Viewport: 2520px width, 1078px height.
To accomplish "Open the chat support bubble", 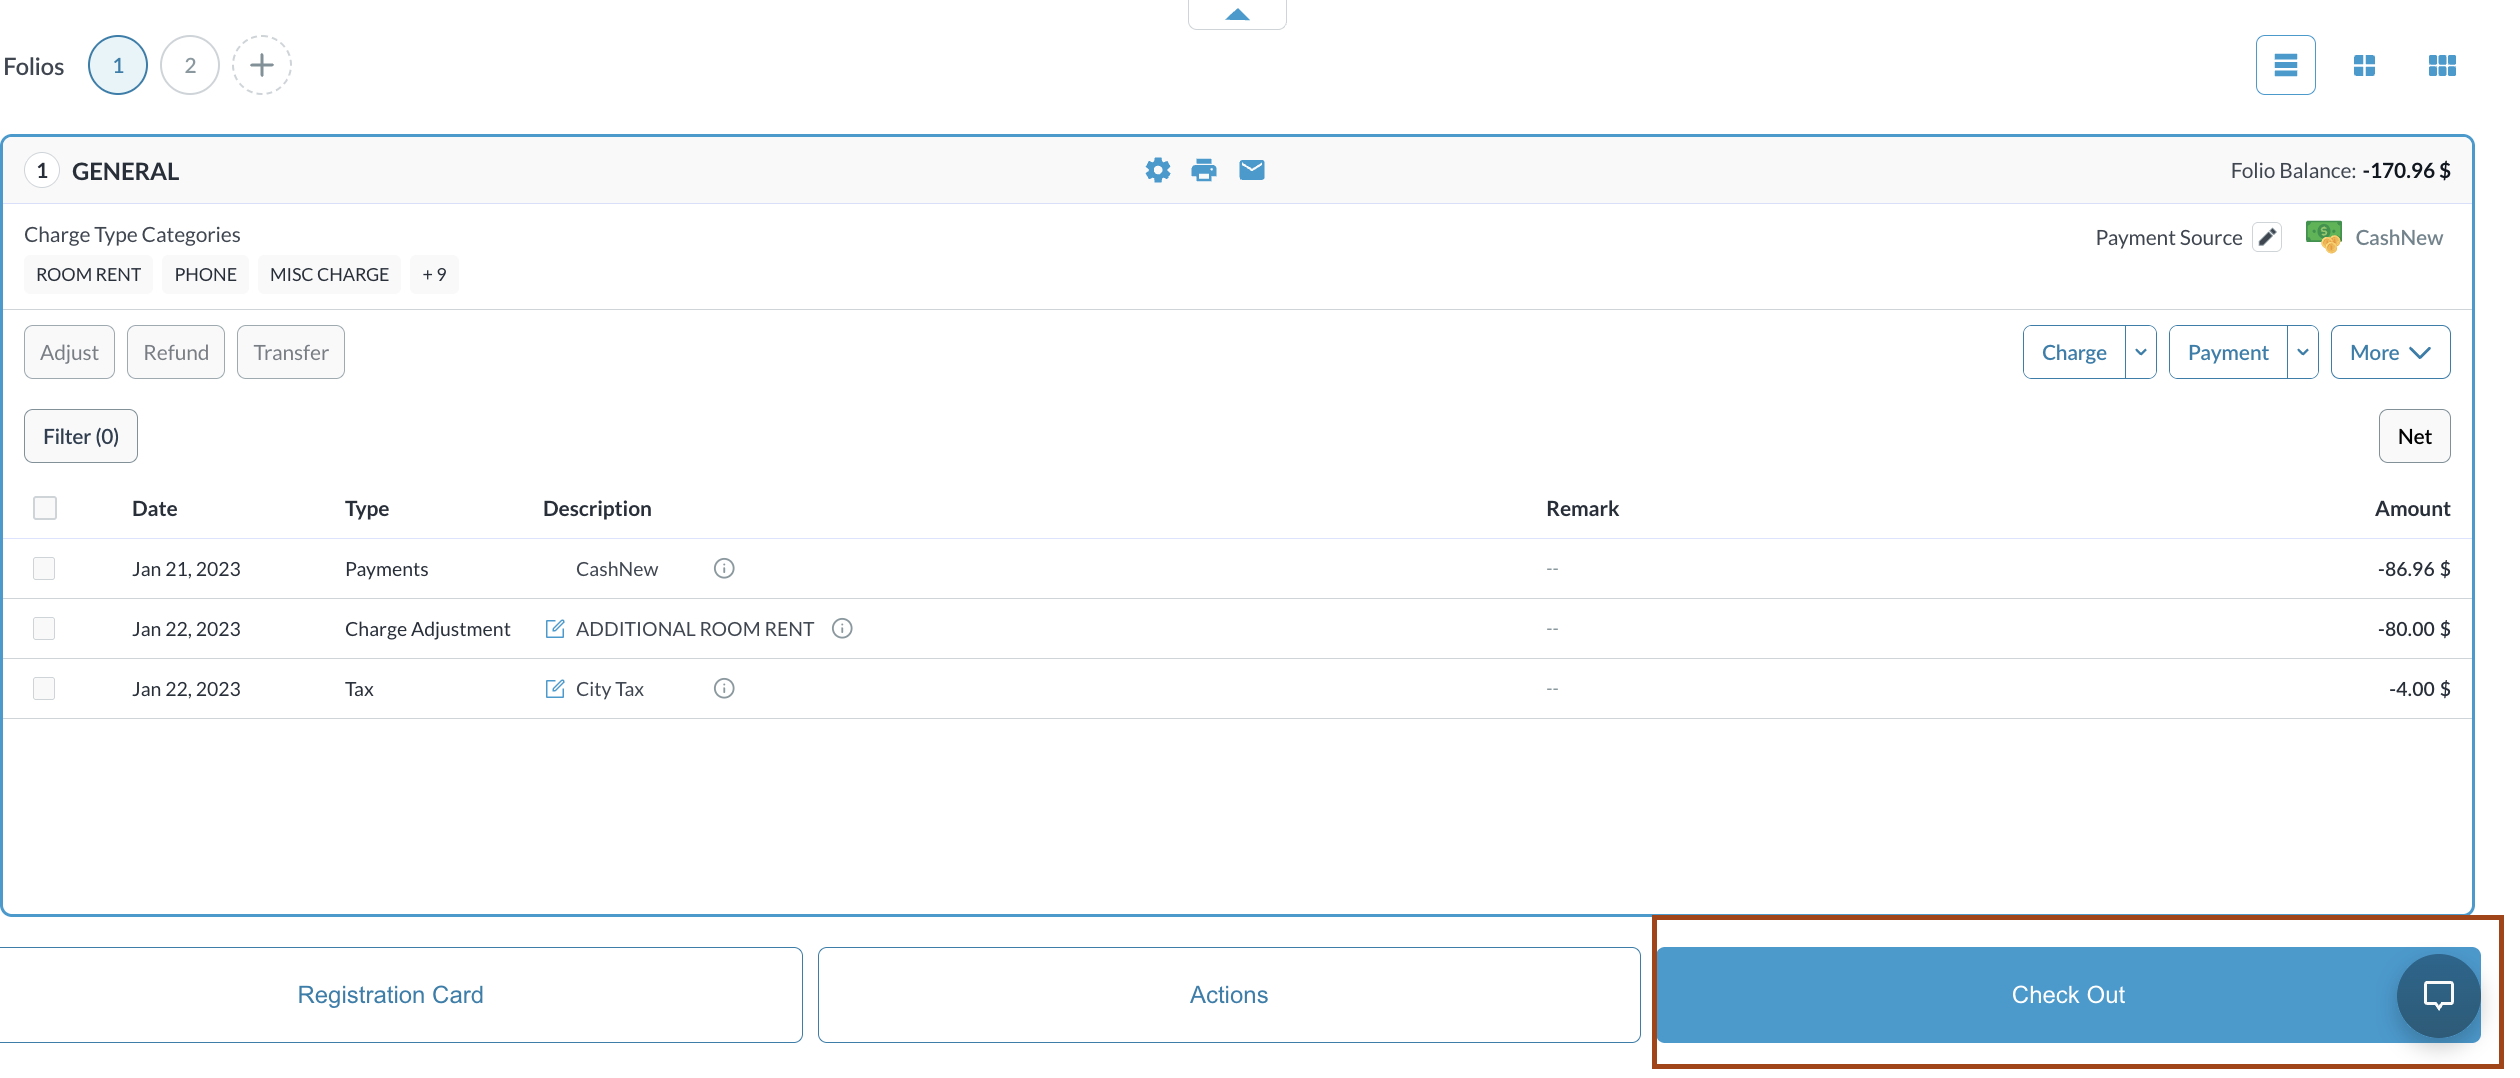I will [x=2438, y=995].
